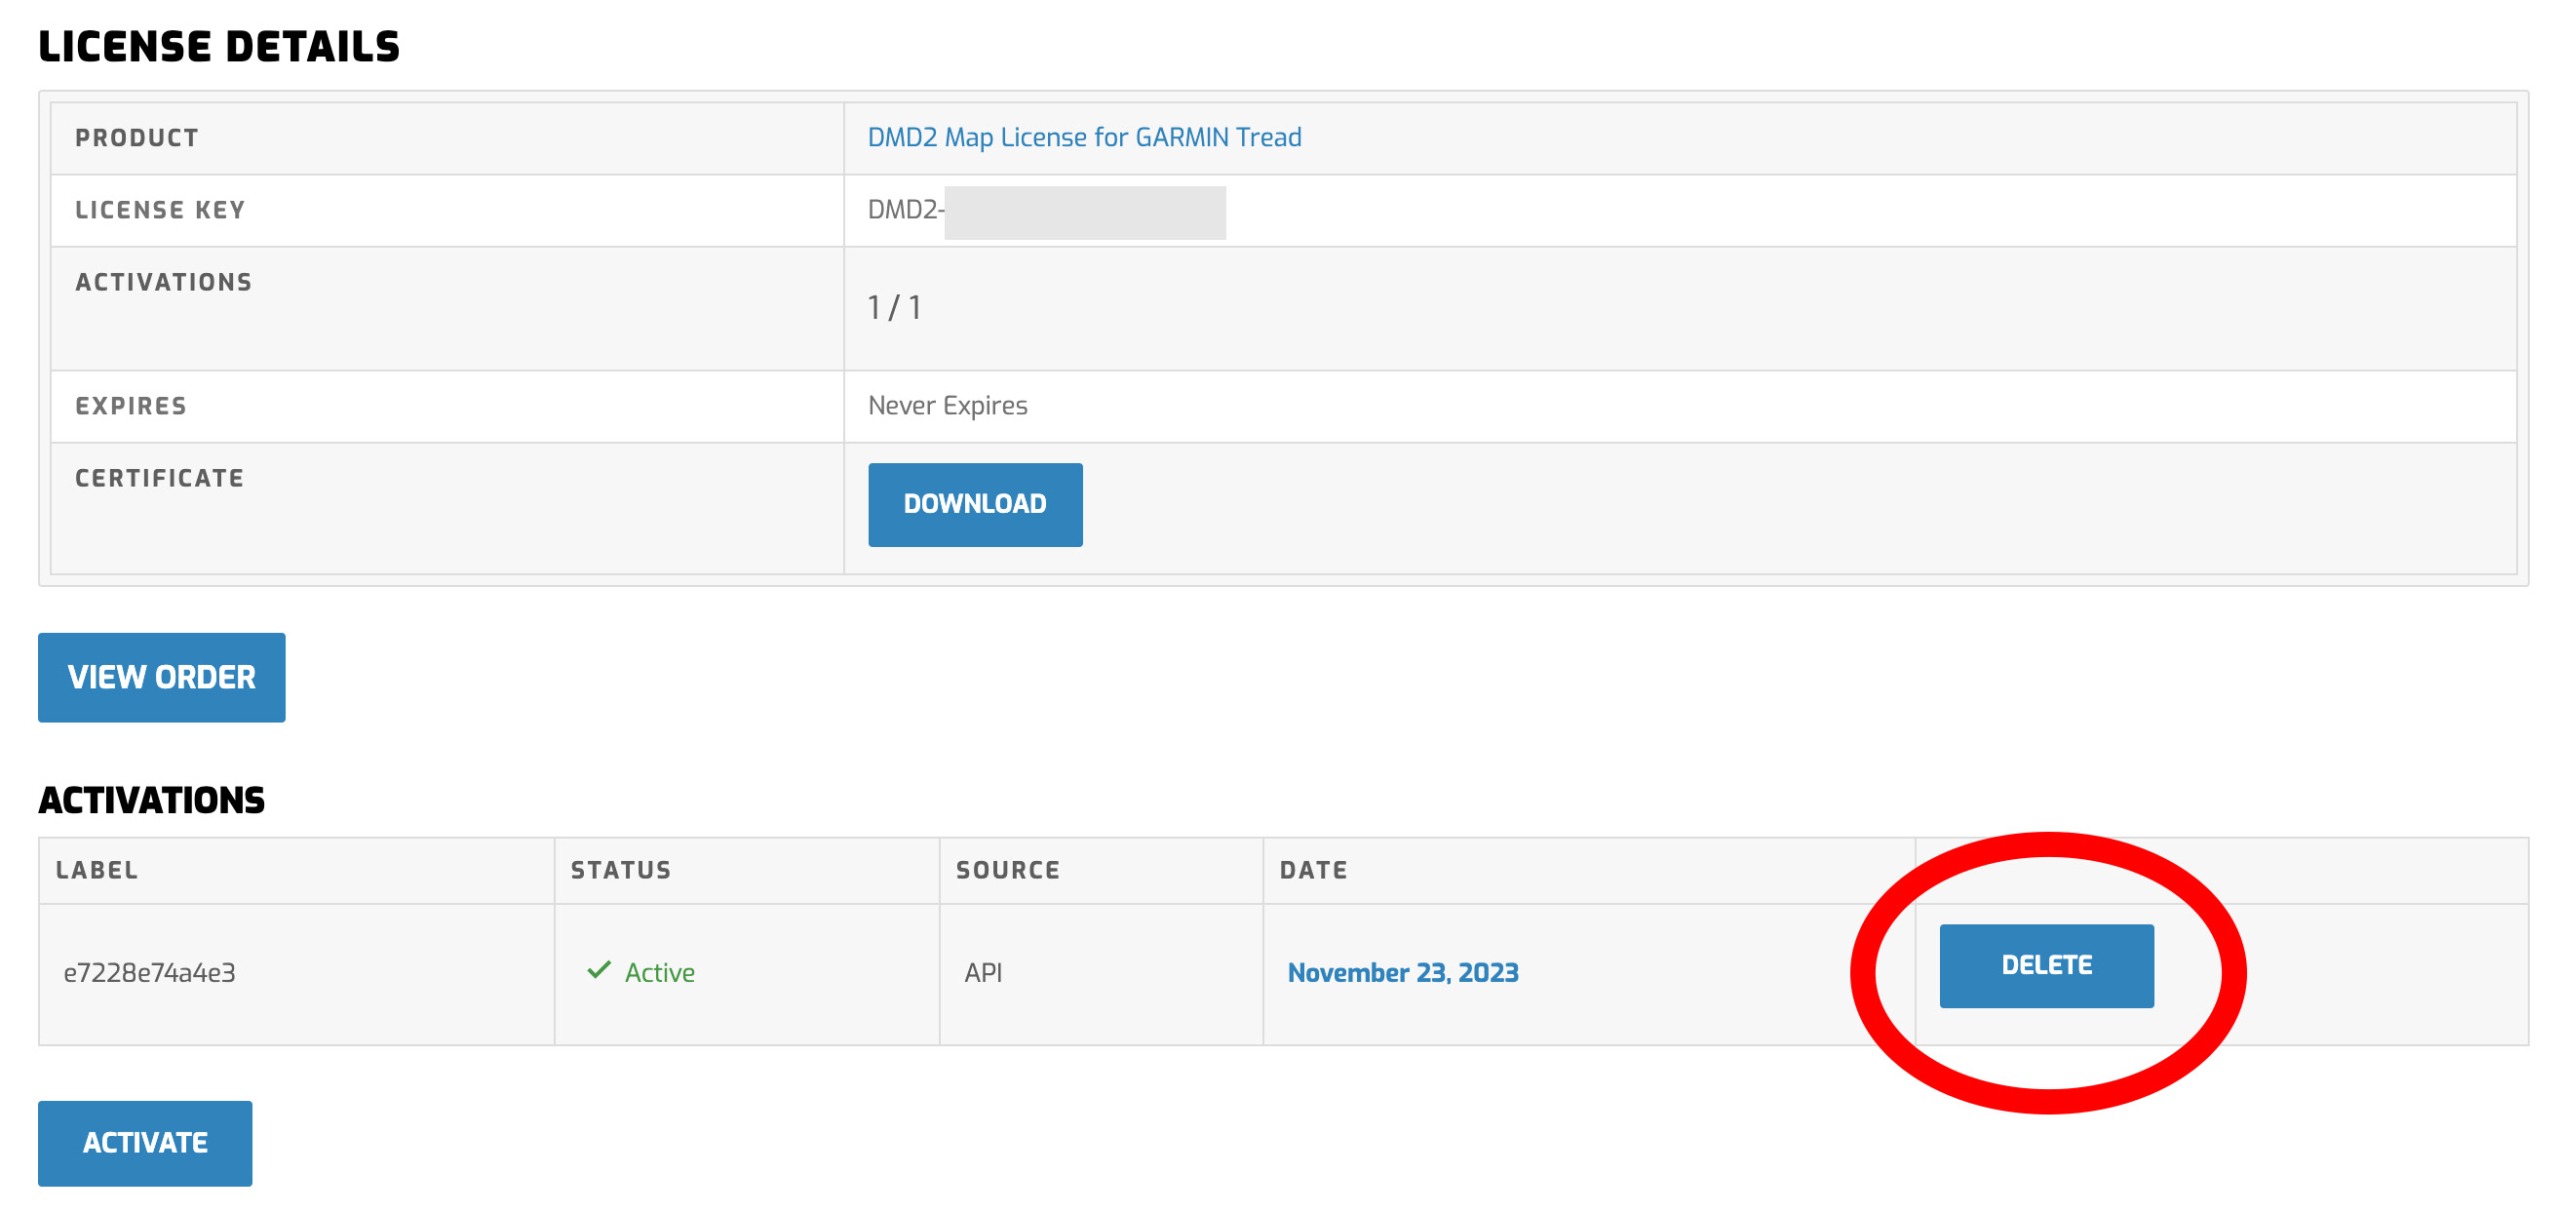The height and width of the screenshot is (1213, 2560).
Task: Click the ACTIVATIONS section heading
Action: click(152, 800)
